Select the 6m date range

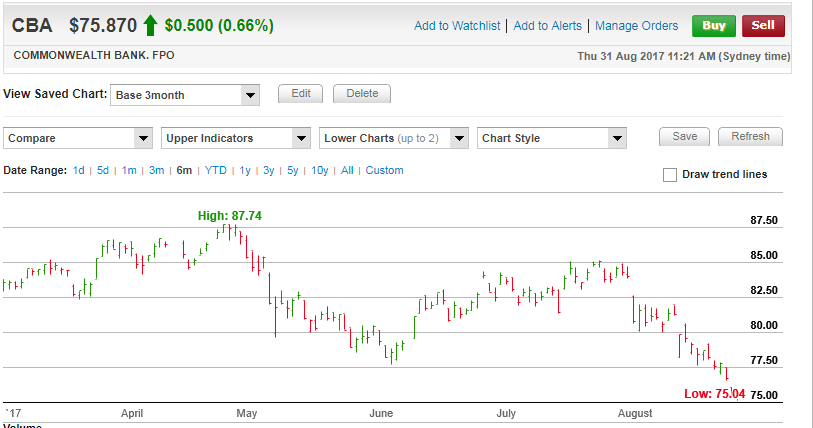[184, 170]
